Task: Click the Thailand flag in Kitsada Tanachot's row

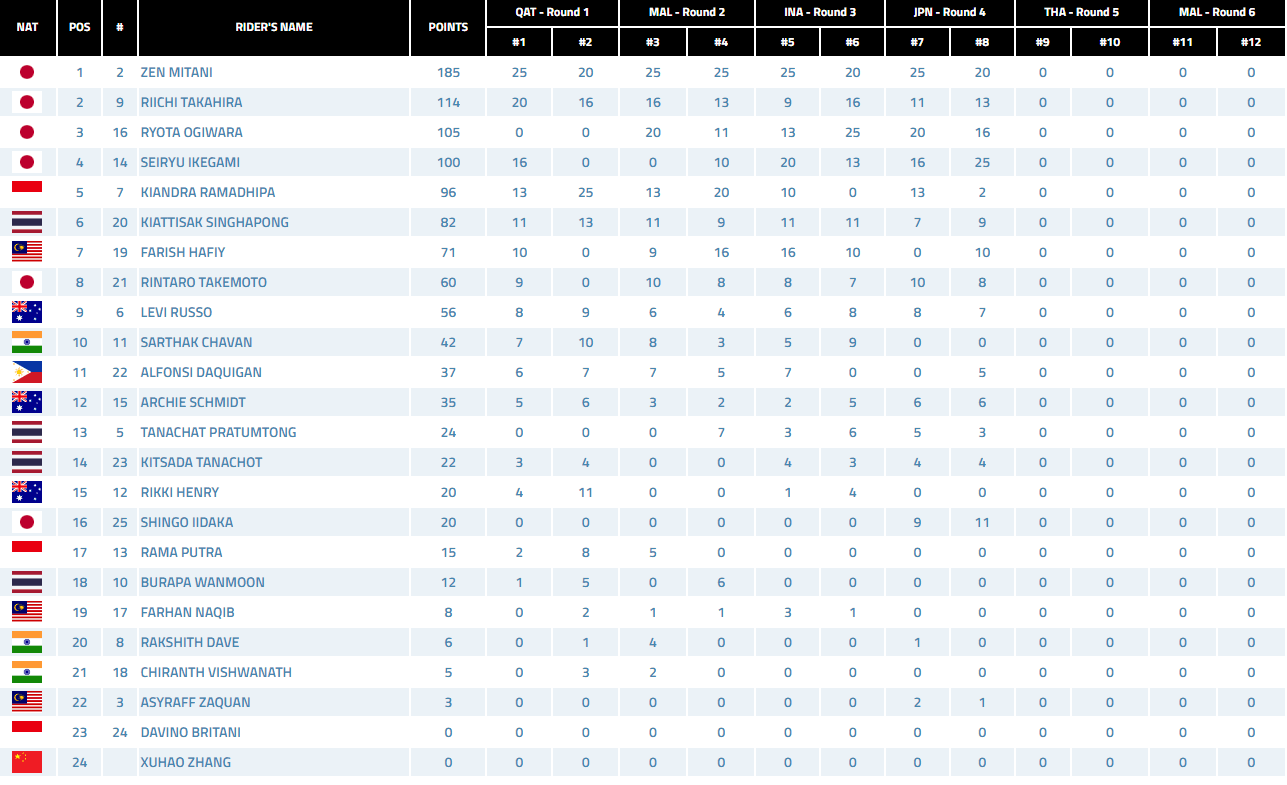Action: click(x=27, y=462)
